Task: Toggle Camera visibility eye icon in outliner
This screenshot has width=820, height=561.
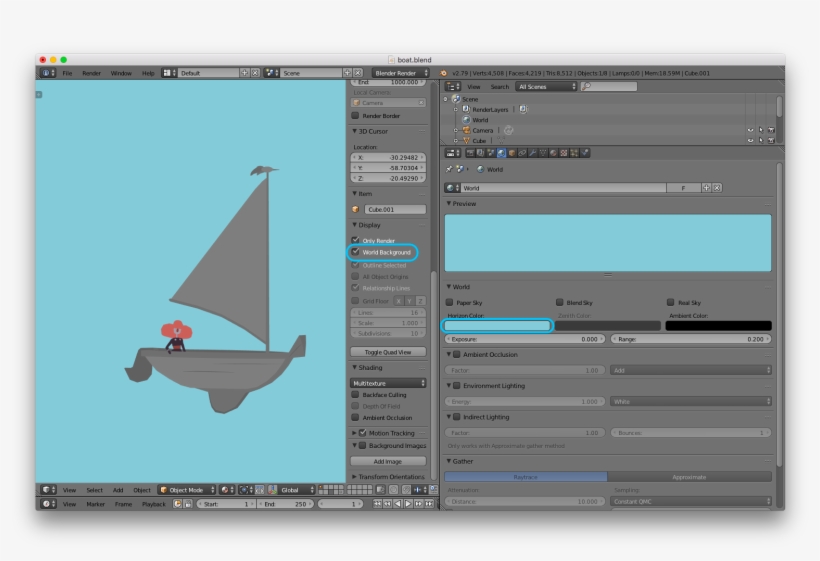Action: (x=750, y=130)
